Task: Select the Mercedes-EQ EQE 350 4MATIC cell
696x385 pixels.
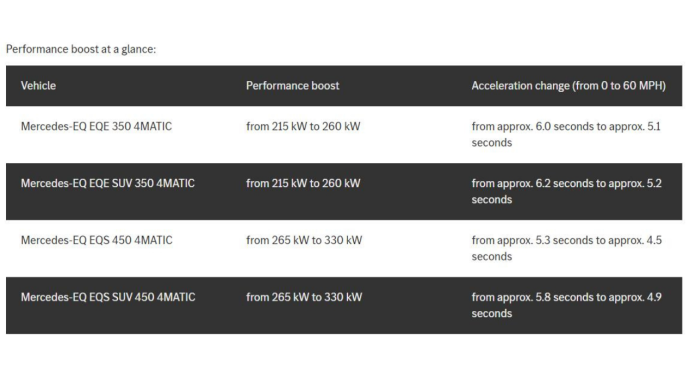Action: 96,127
